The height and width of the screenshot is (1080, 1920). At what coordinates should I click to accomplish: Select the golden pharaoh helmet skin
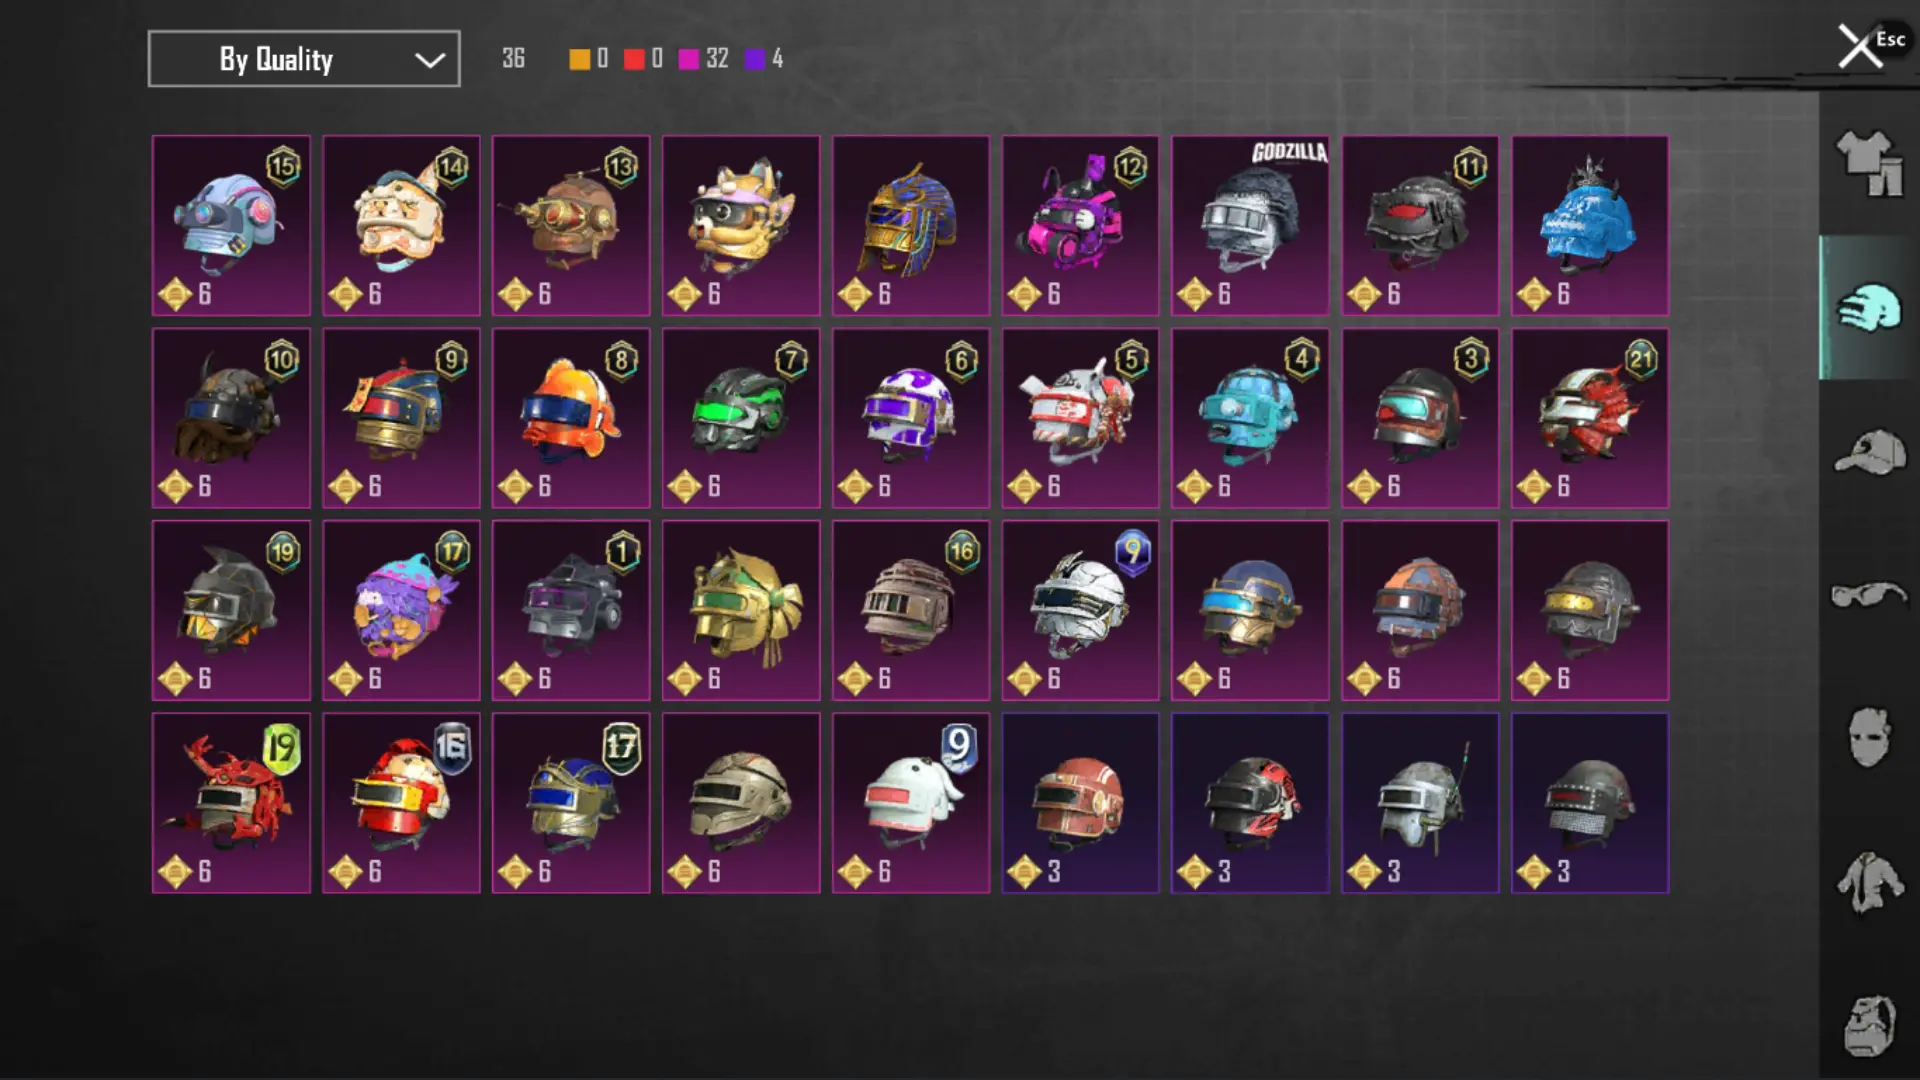tap(911, 226)
